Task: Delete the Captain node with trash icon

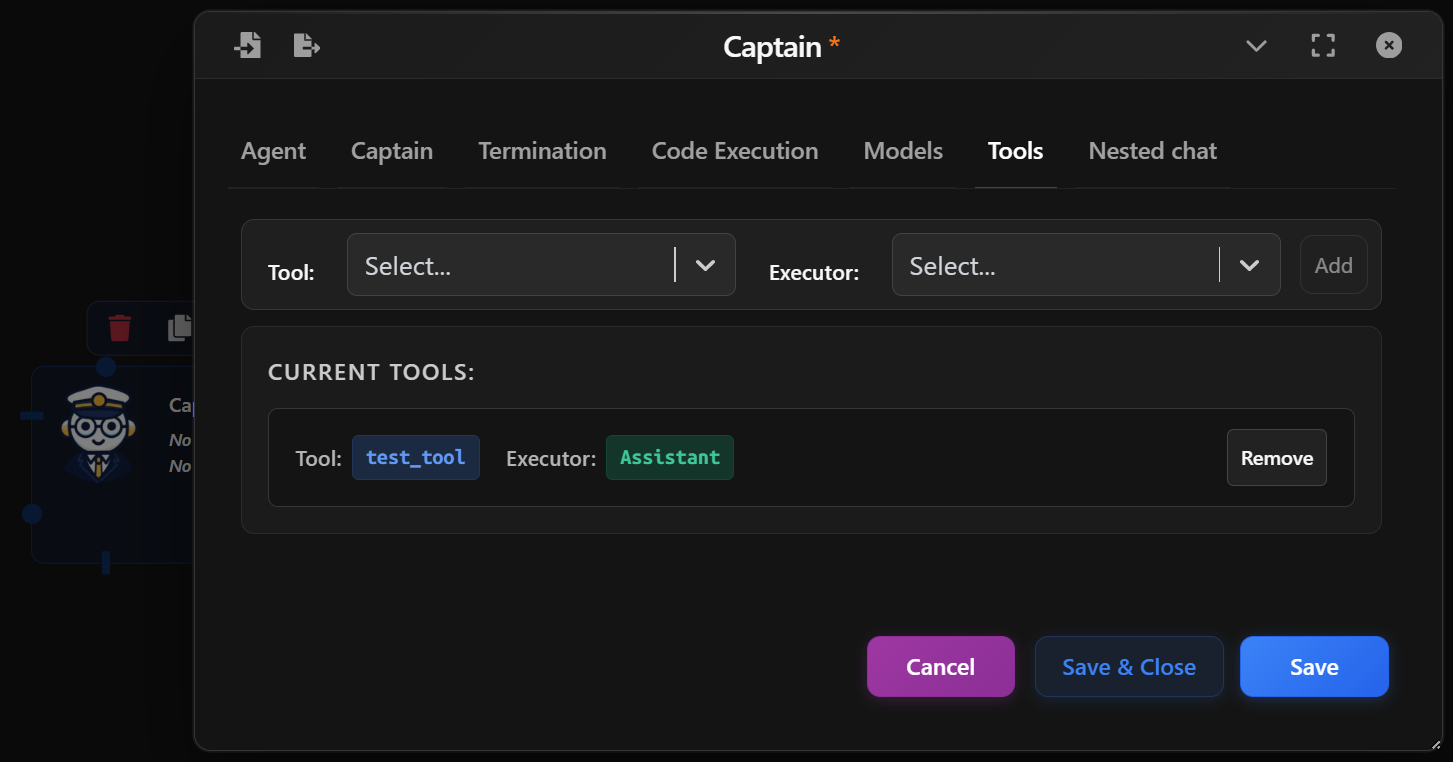Action: (x=119, y=328)
